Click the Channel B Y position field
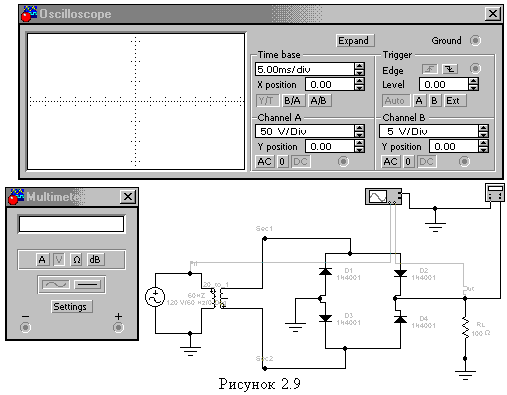The image size is (507, 395). (x=454, y=146)
